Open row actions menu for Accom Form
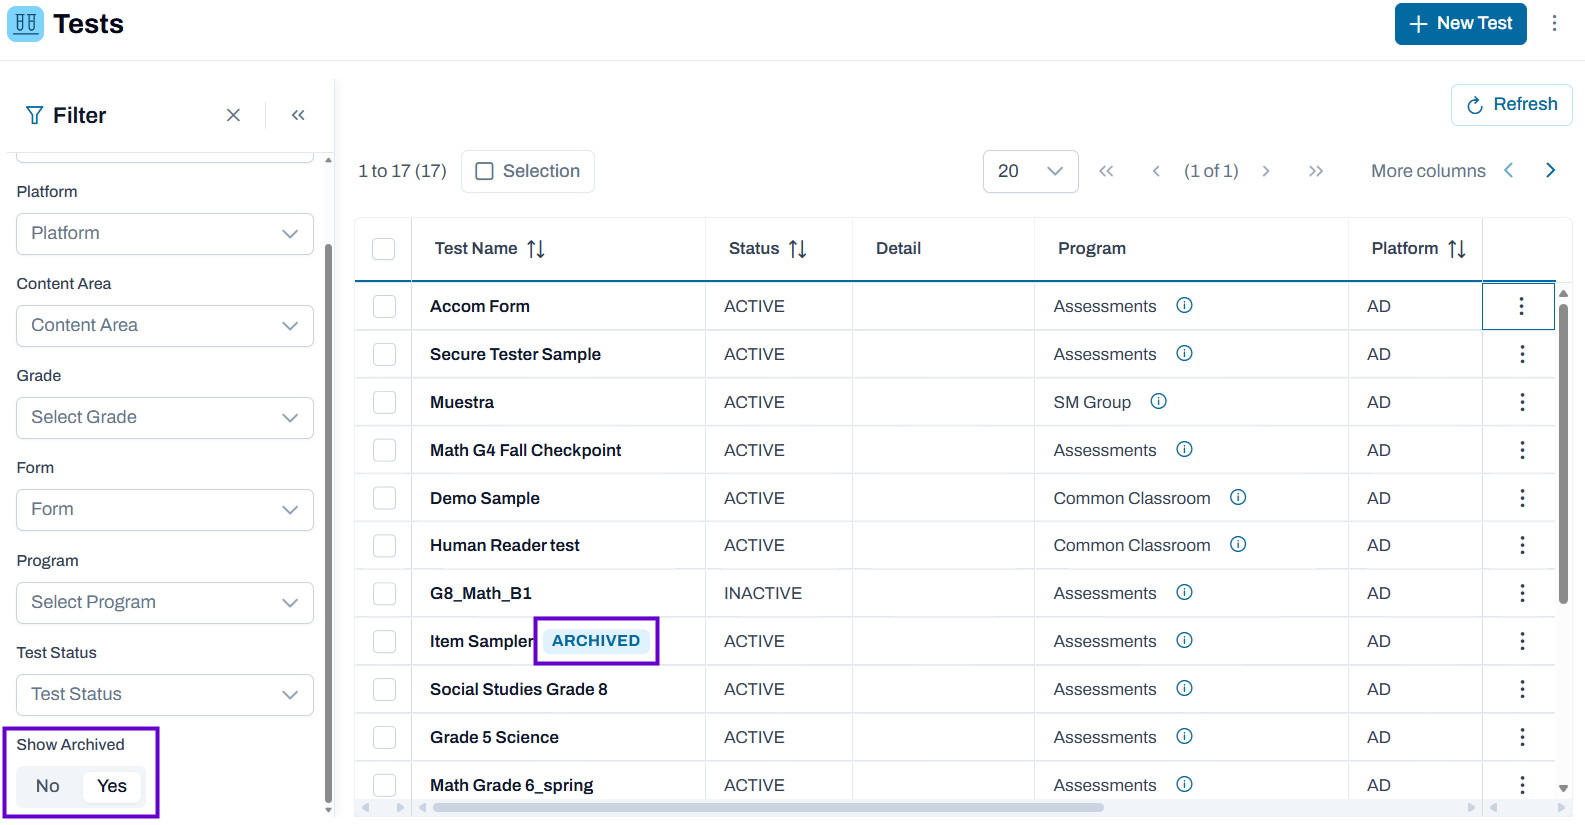The image size is (1585, 825). click(1521, 306)
